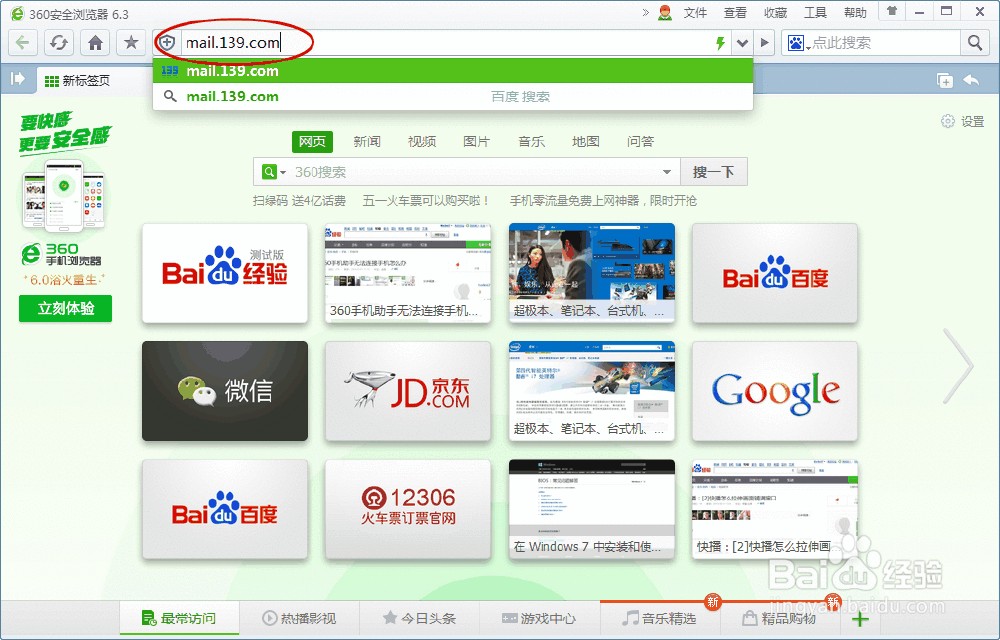Switch to the 最常访问 bottom tab
The image size is (1000, 640).
179,618
